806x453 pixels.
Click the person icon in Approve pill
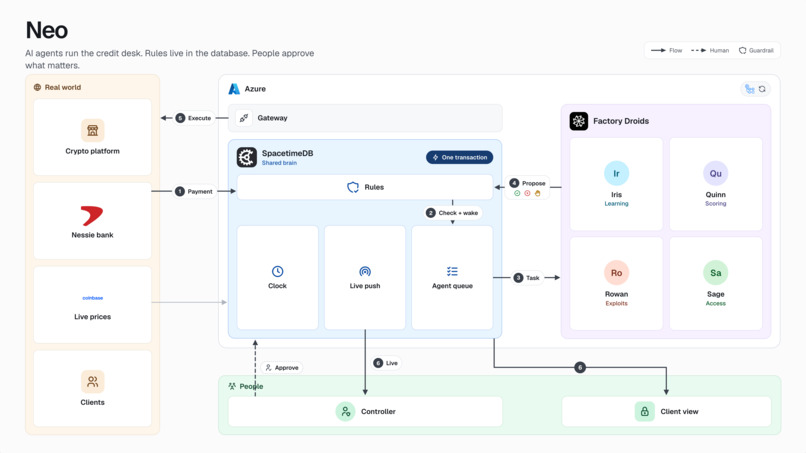pos(268,368)
